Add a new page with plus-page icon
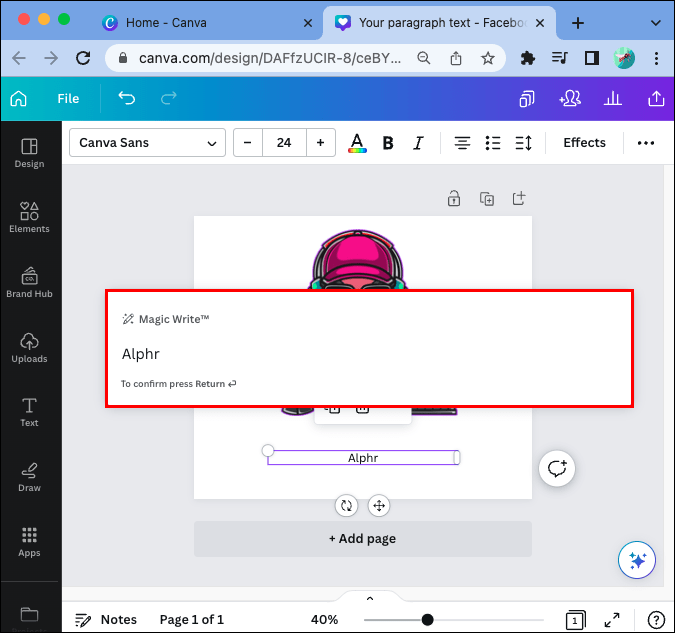This screenshot has height=633, width=675. (519, 198)
